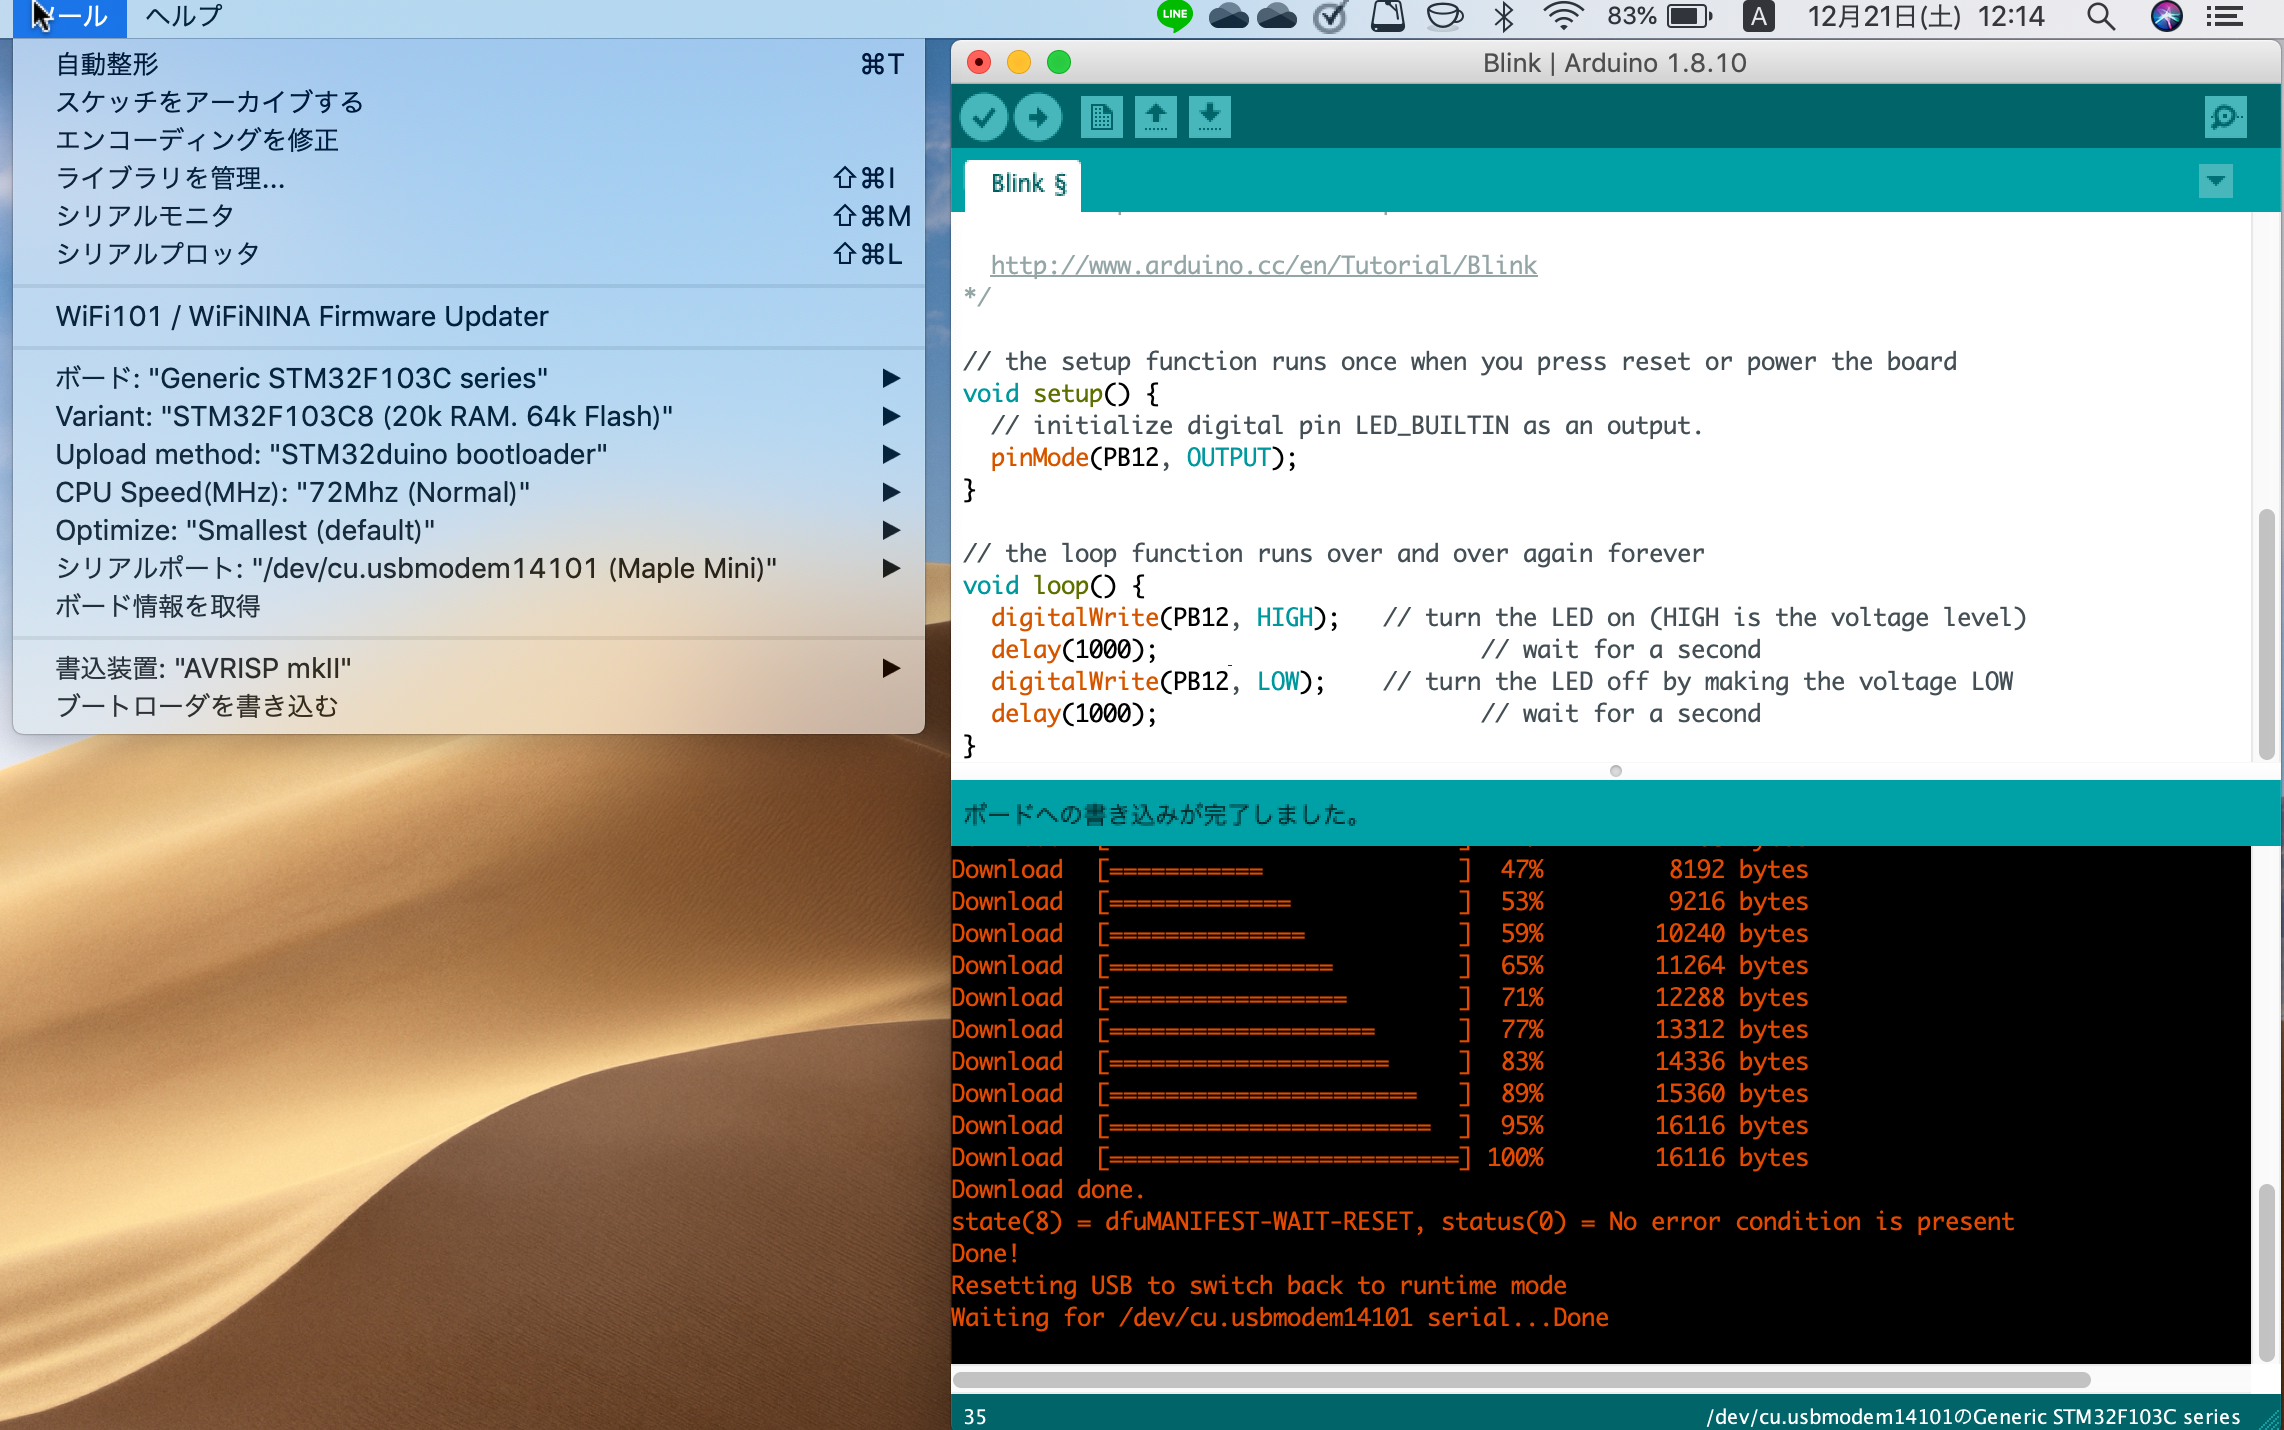Click the circled checkmark menu bar icon
This screenshot has height=1430, width=2284.
point(1330,16)
